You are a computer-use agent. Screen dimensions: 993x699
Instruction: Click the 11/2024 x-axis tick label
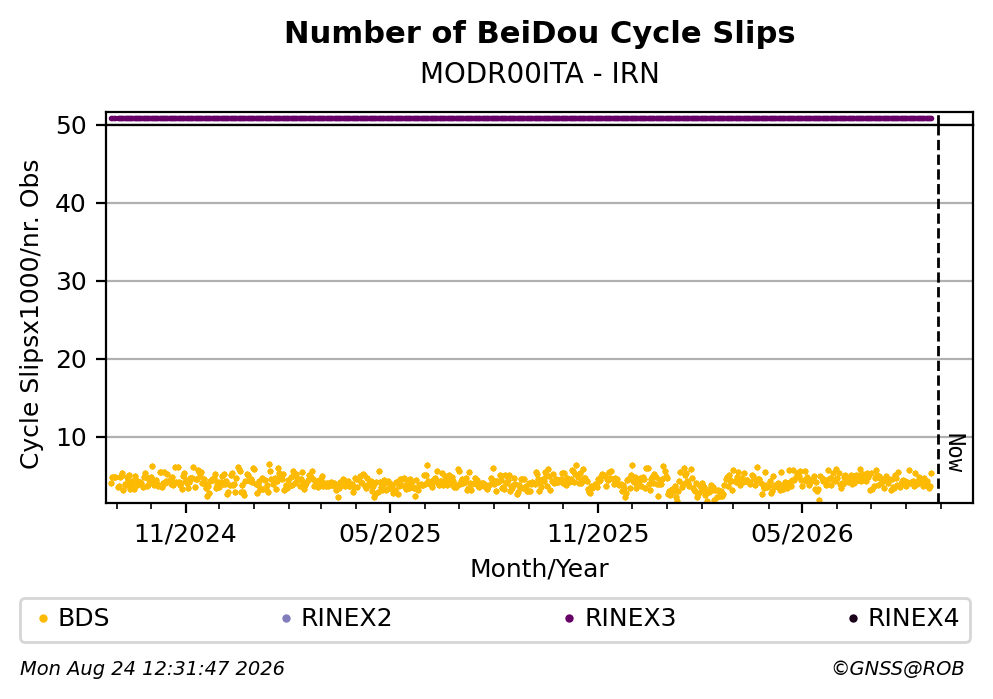click(x=186, y=534)
